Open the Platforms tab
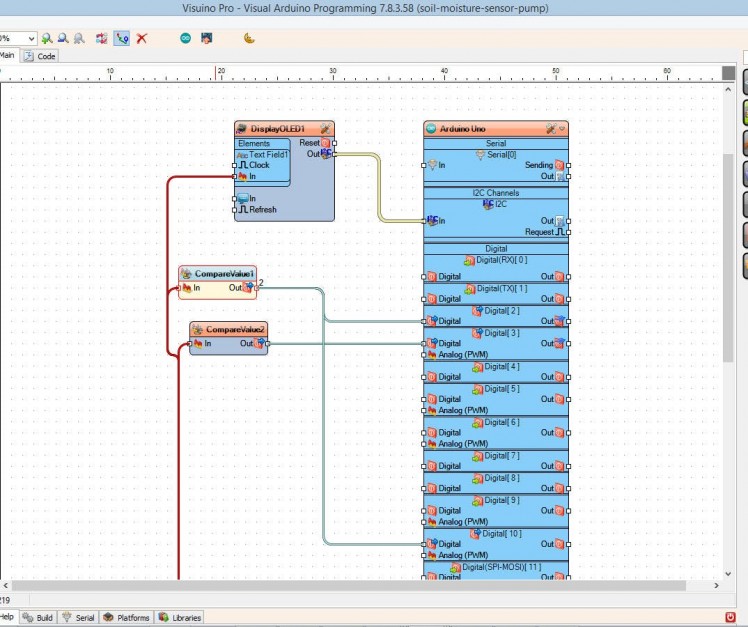748x627 pixels. pos(127,618)
